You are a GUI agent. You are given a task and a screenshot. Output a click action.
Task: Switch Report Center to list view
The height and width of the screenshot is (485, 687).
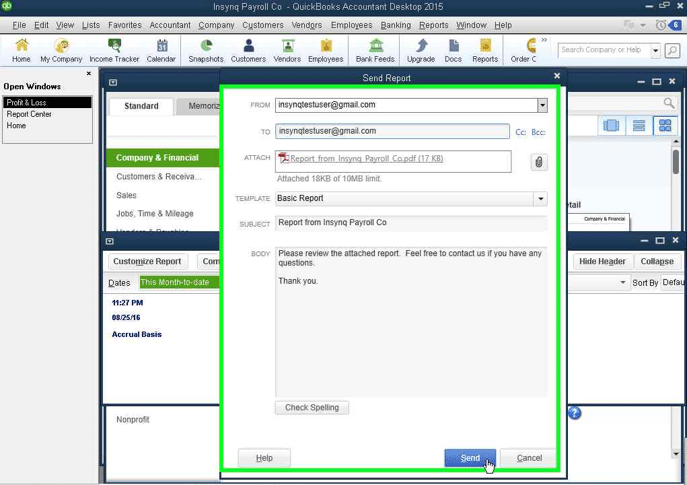(639, 126)
